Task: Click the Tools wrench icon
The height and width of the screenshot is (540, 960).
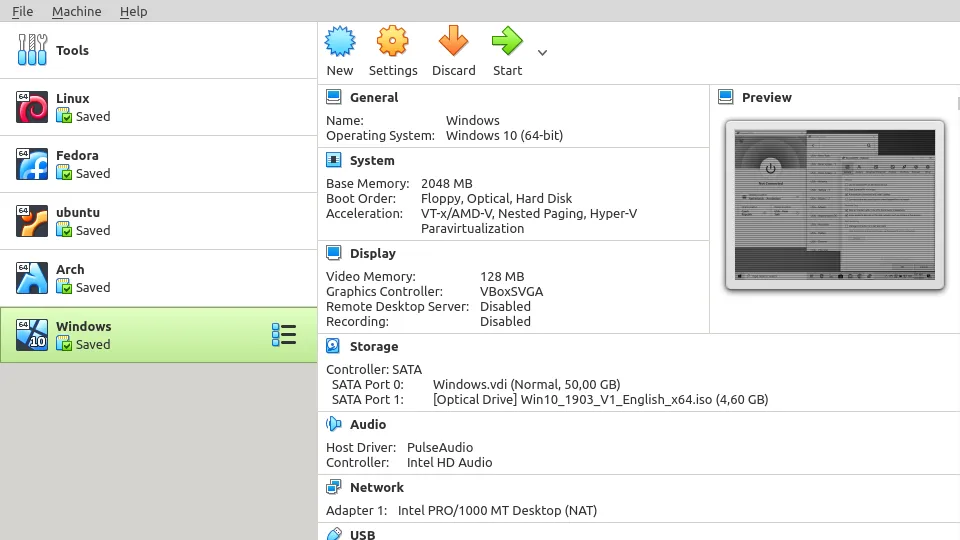Action: pyautogui.click(x=32, y=50)
